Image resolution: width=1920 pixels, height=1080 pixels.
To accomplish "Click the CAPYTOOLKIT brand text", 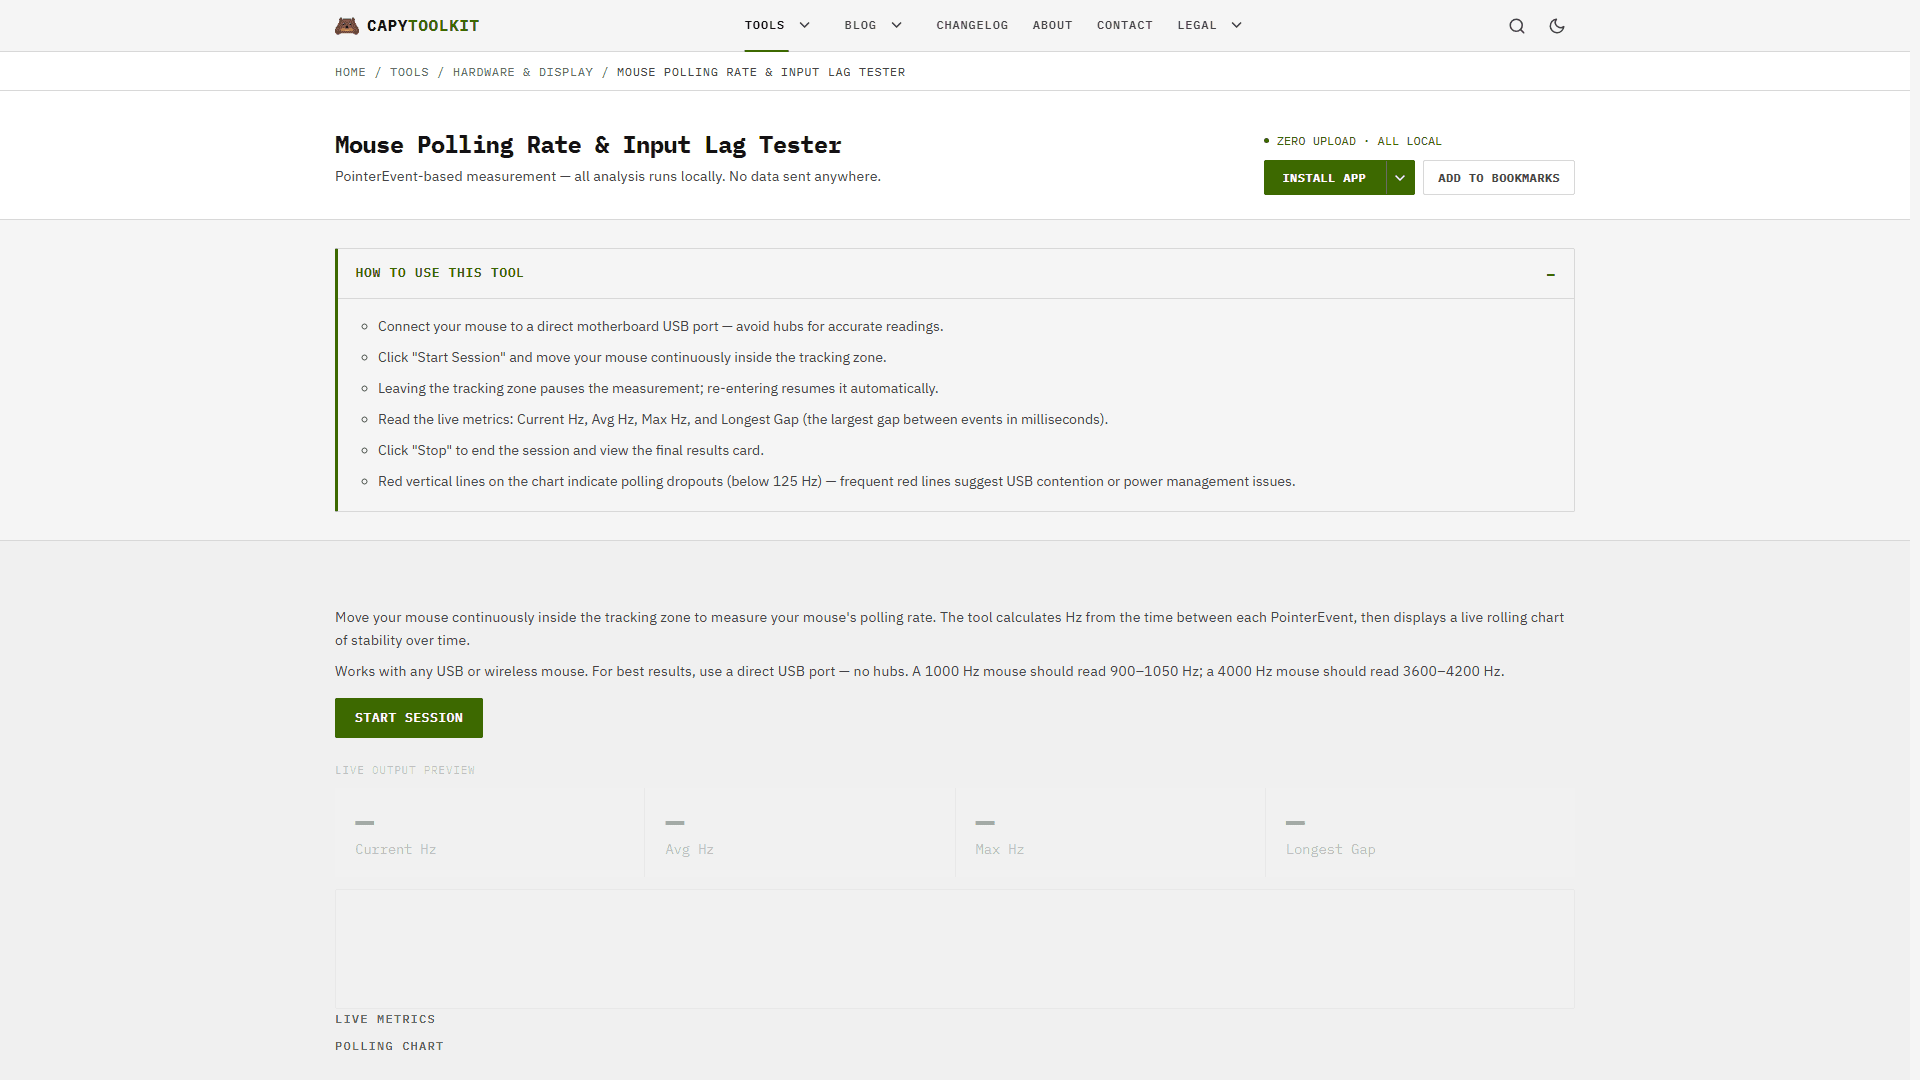I will (x=423, y=26).
